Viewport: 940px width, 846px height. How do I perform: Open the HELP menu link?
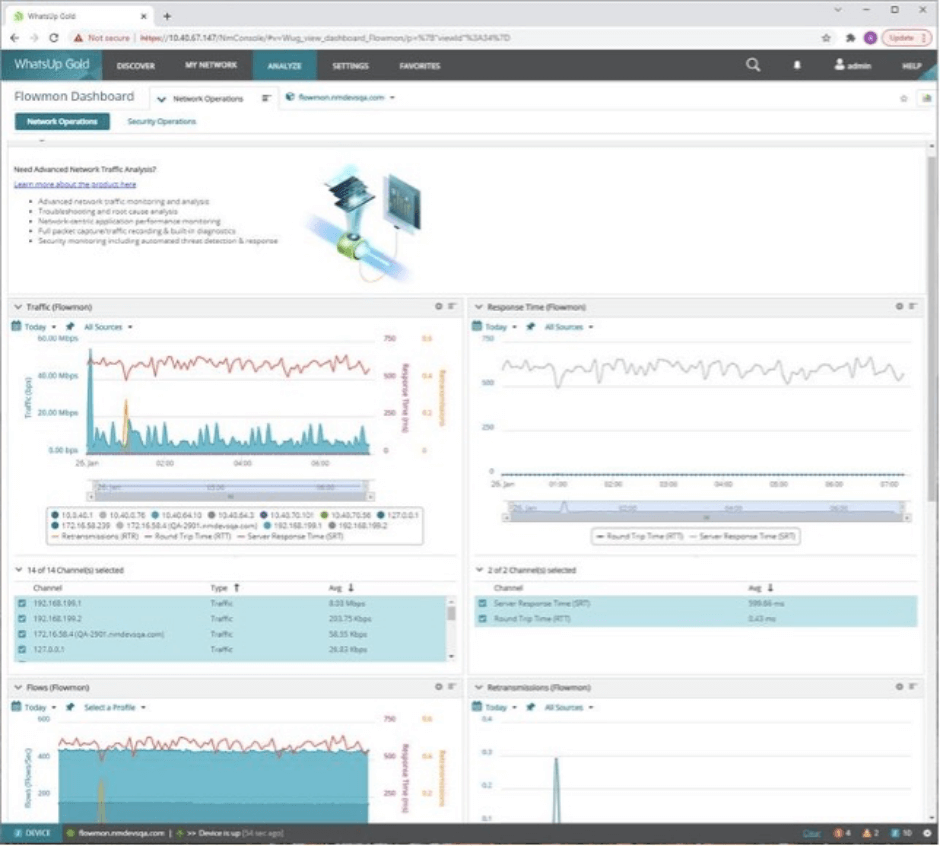tap(911, 66)
